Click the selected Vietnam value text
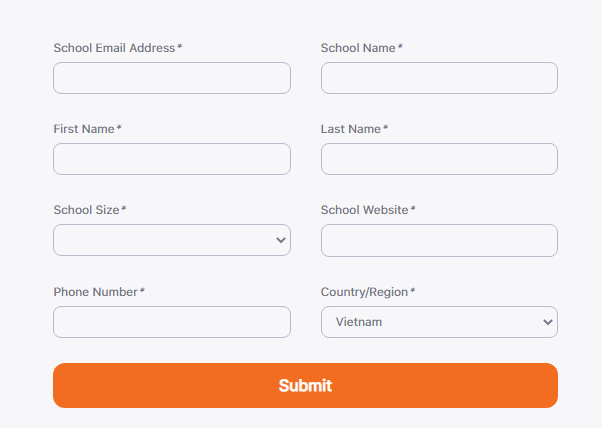 [x=359, y=322]
